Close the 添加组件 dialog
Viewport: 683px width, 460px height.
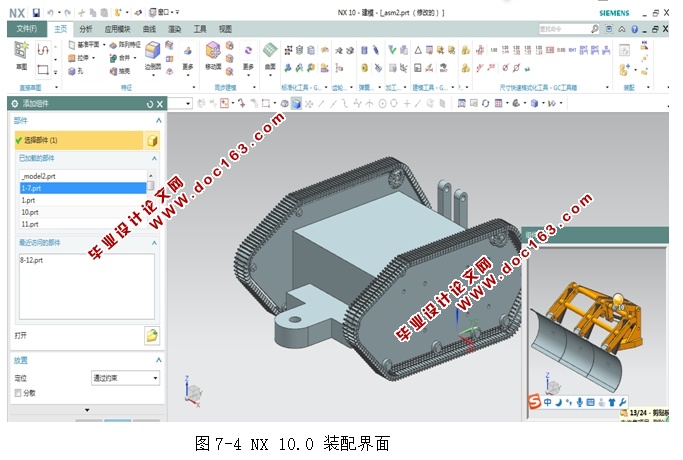coord(160,104)
